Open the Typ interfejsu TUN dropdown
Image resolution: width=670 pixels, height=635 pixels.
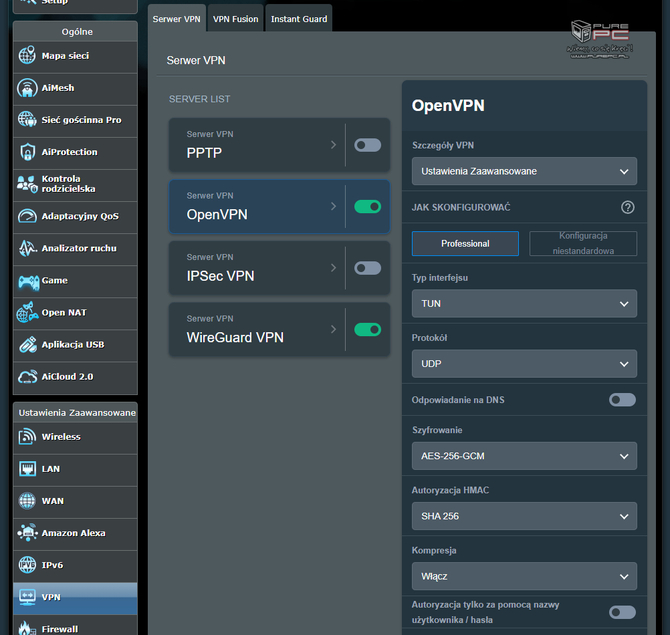[524, 304]
